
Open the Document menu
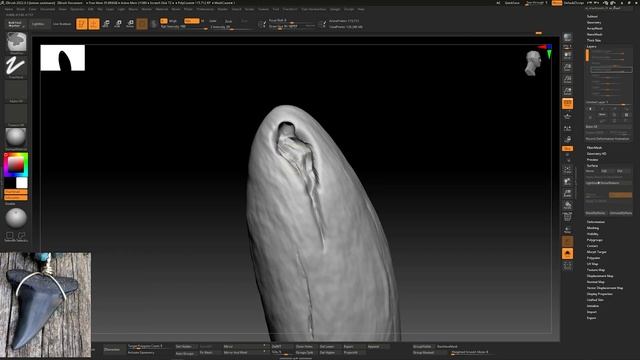48,9
